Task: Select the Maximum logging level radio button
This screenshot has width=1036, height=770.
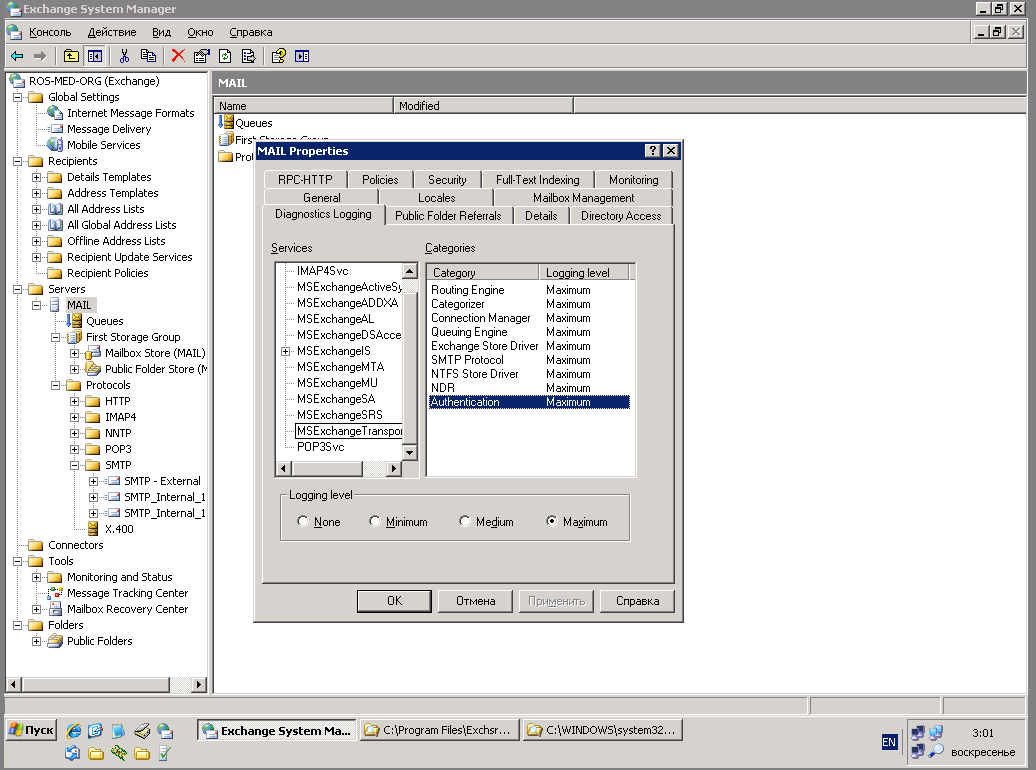Action: click(552, 521)
